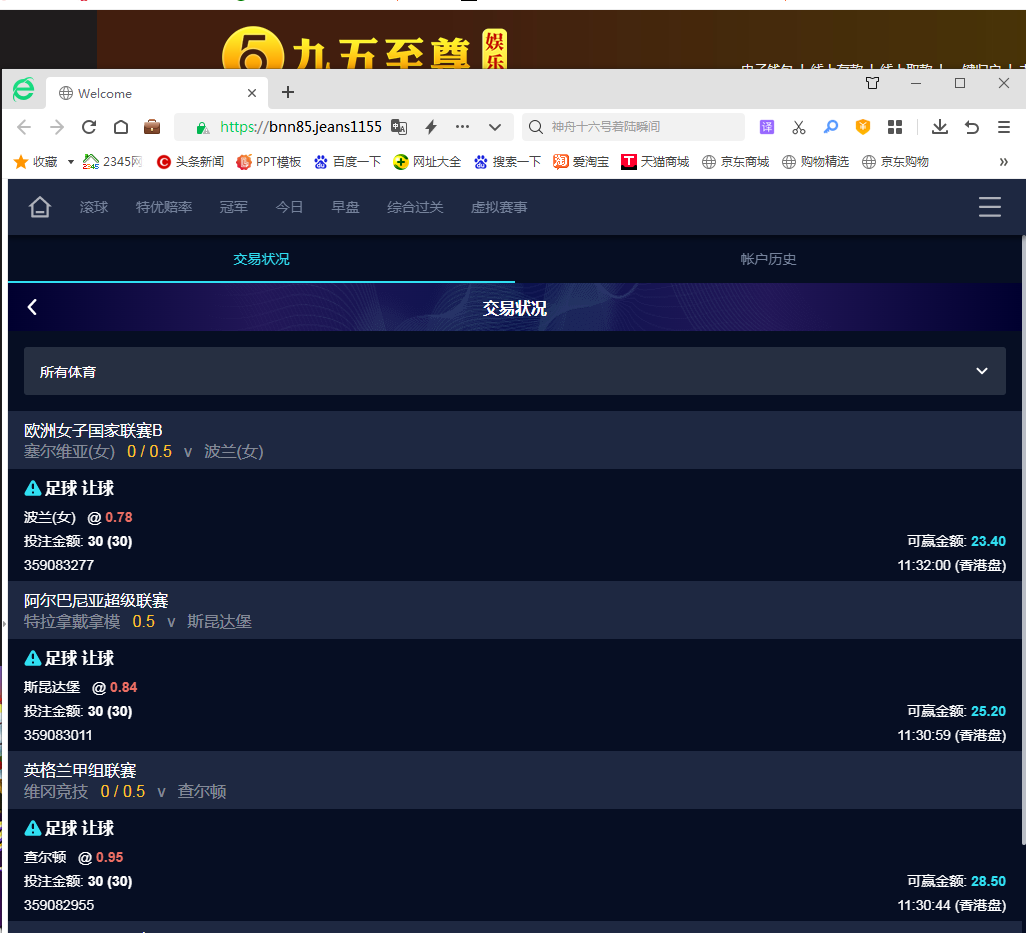
Task: Open the 滚球 menu item
Action: (x=94, y=207)
